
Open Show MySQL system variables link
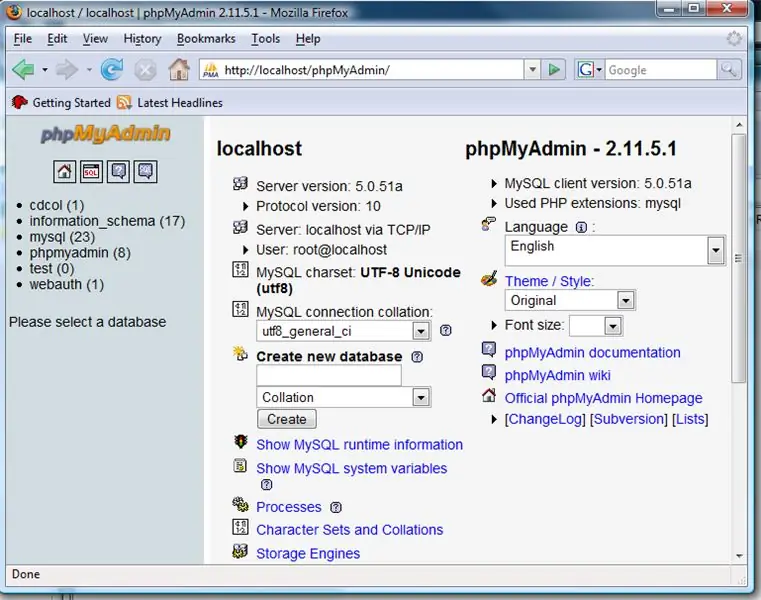coord(351,468)
